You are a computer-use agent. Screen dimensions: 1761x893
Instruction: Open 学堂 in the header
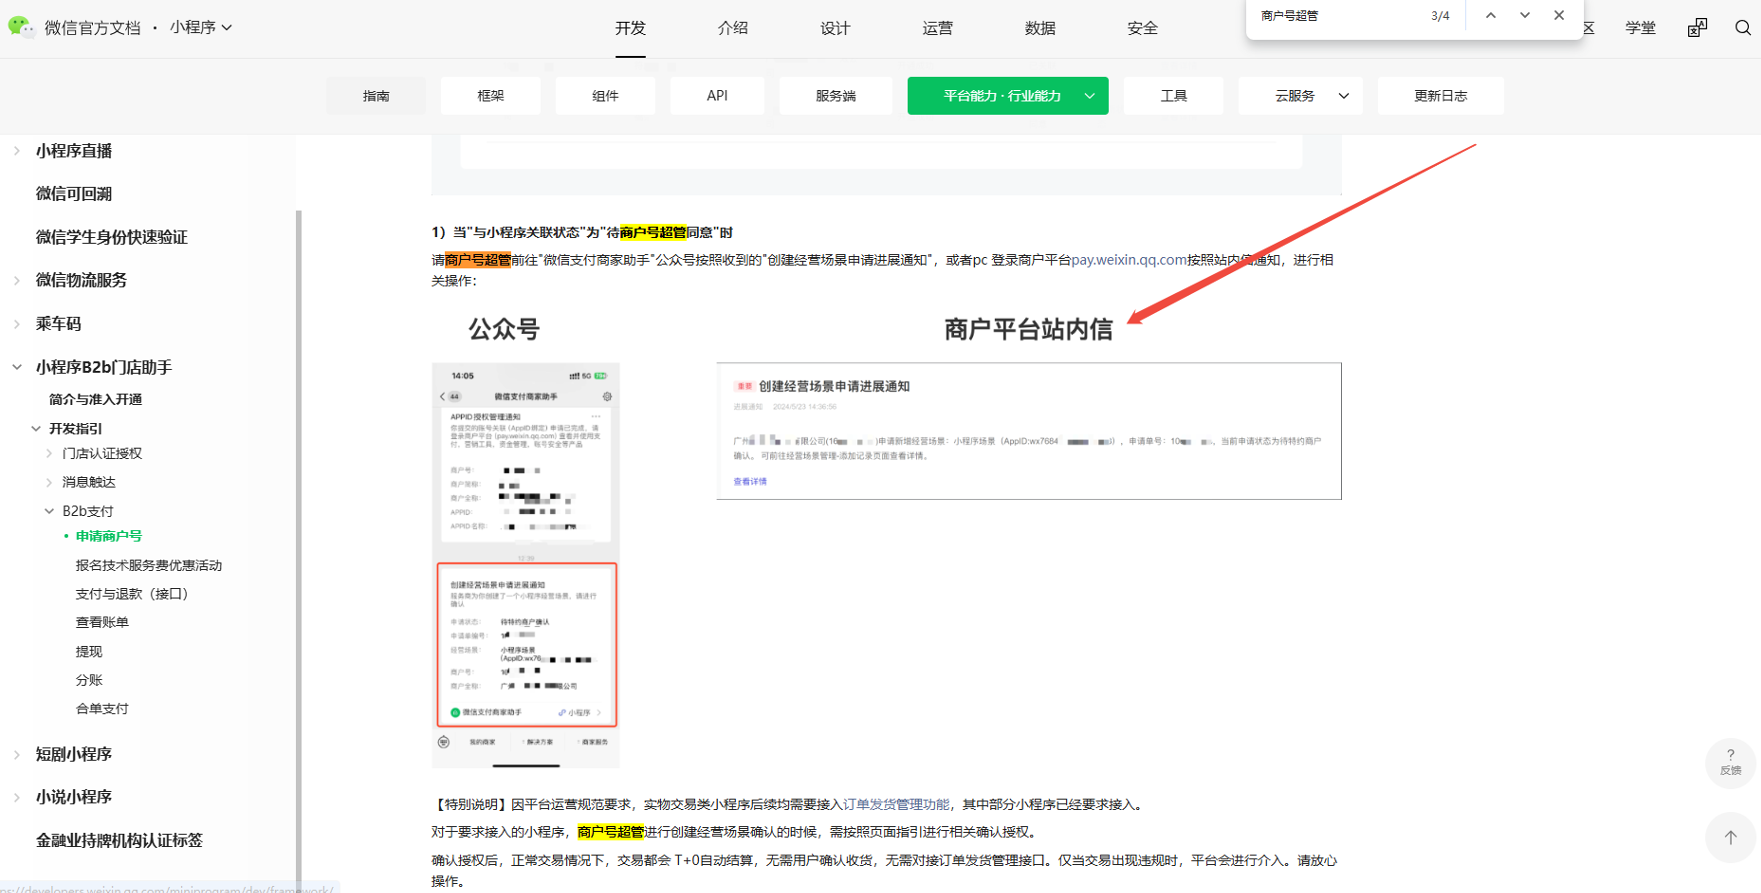coord(1640,28)
